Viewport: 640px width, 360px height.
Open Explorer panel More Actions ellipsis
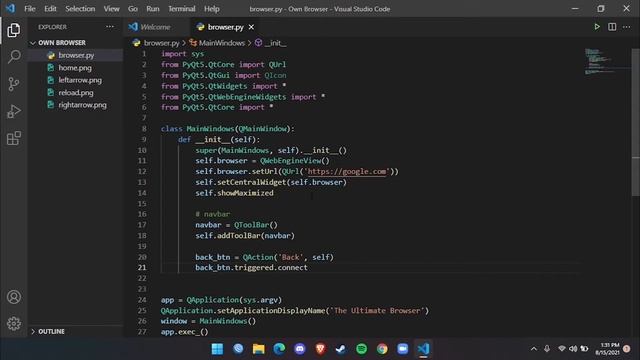click(x=110, y=27)
